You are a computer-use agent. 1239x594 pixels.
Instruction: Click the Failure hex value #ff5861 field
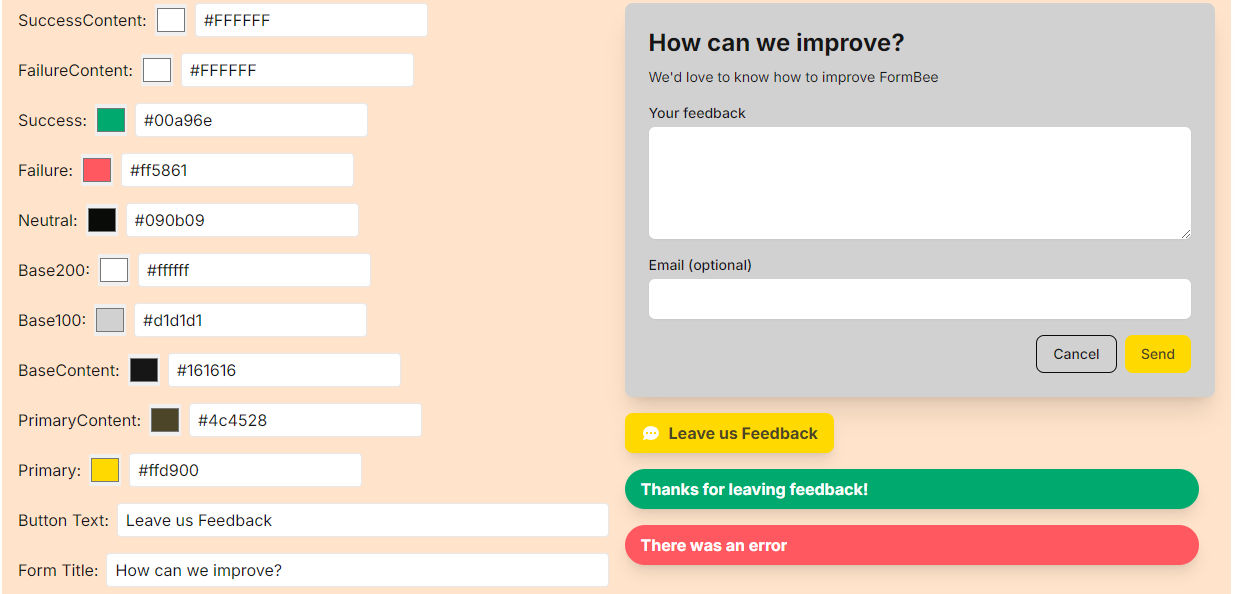pyautogui.click(x=237, y=170)
